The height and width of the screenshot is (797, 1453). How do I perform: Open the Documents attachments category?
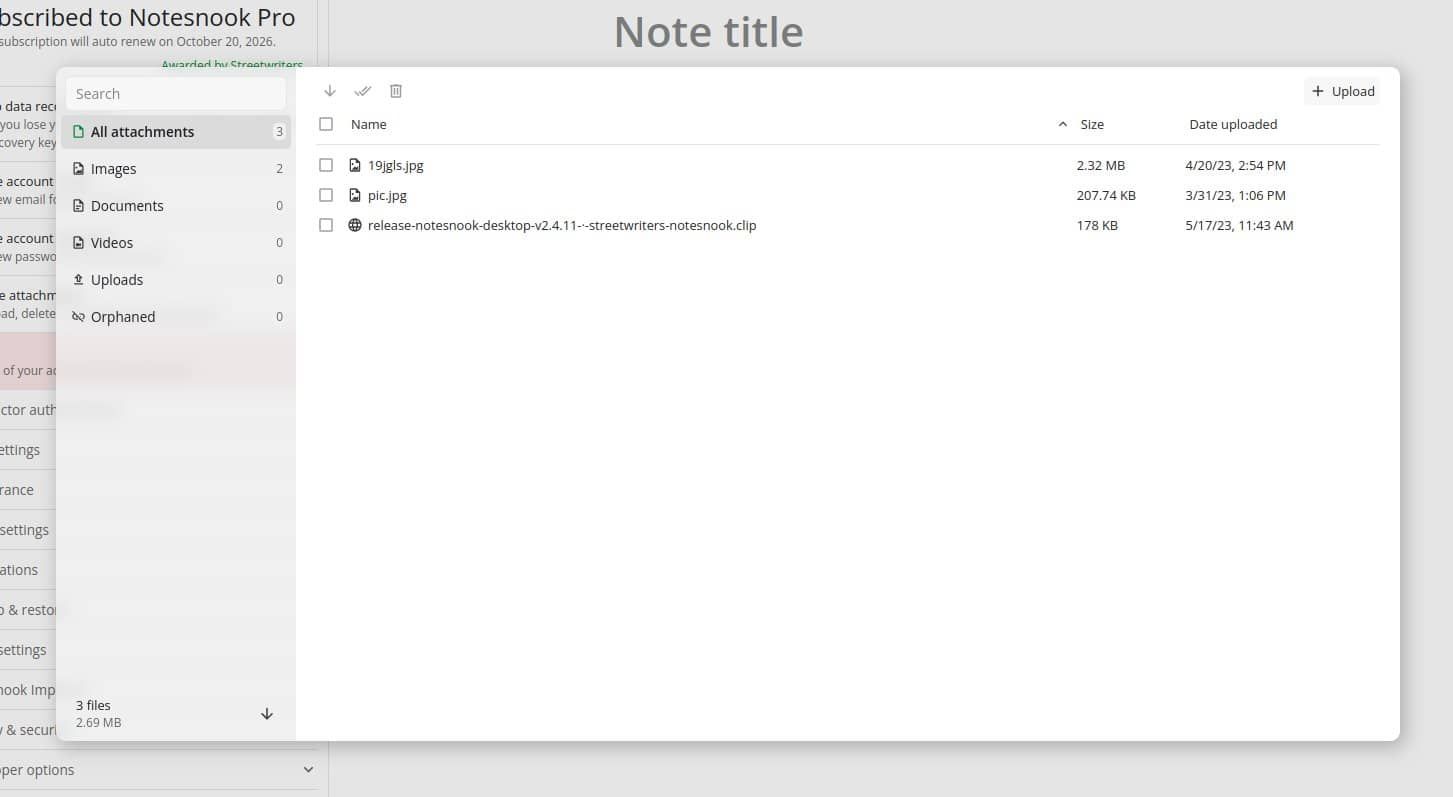click(126, 205)
